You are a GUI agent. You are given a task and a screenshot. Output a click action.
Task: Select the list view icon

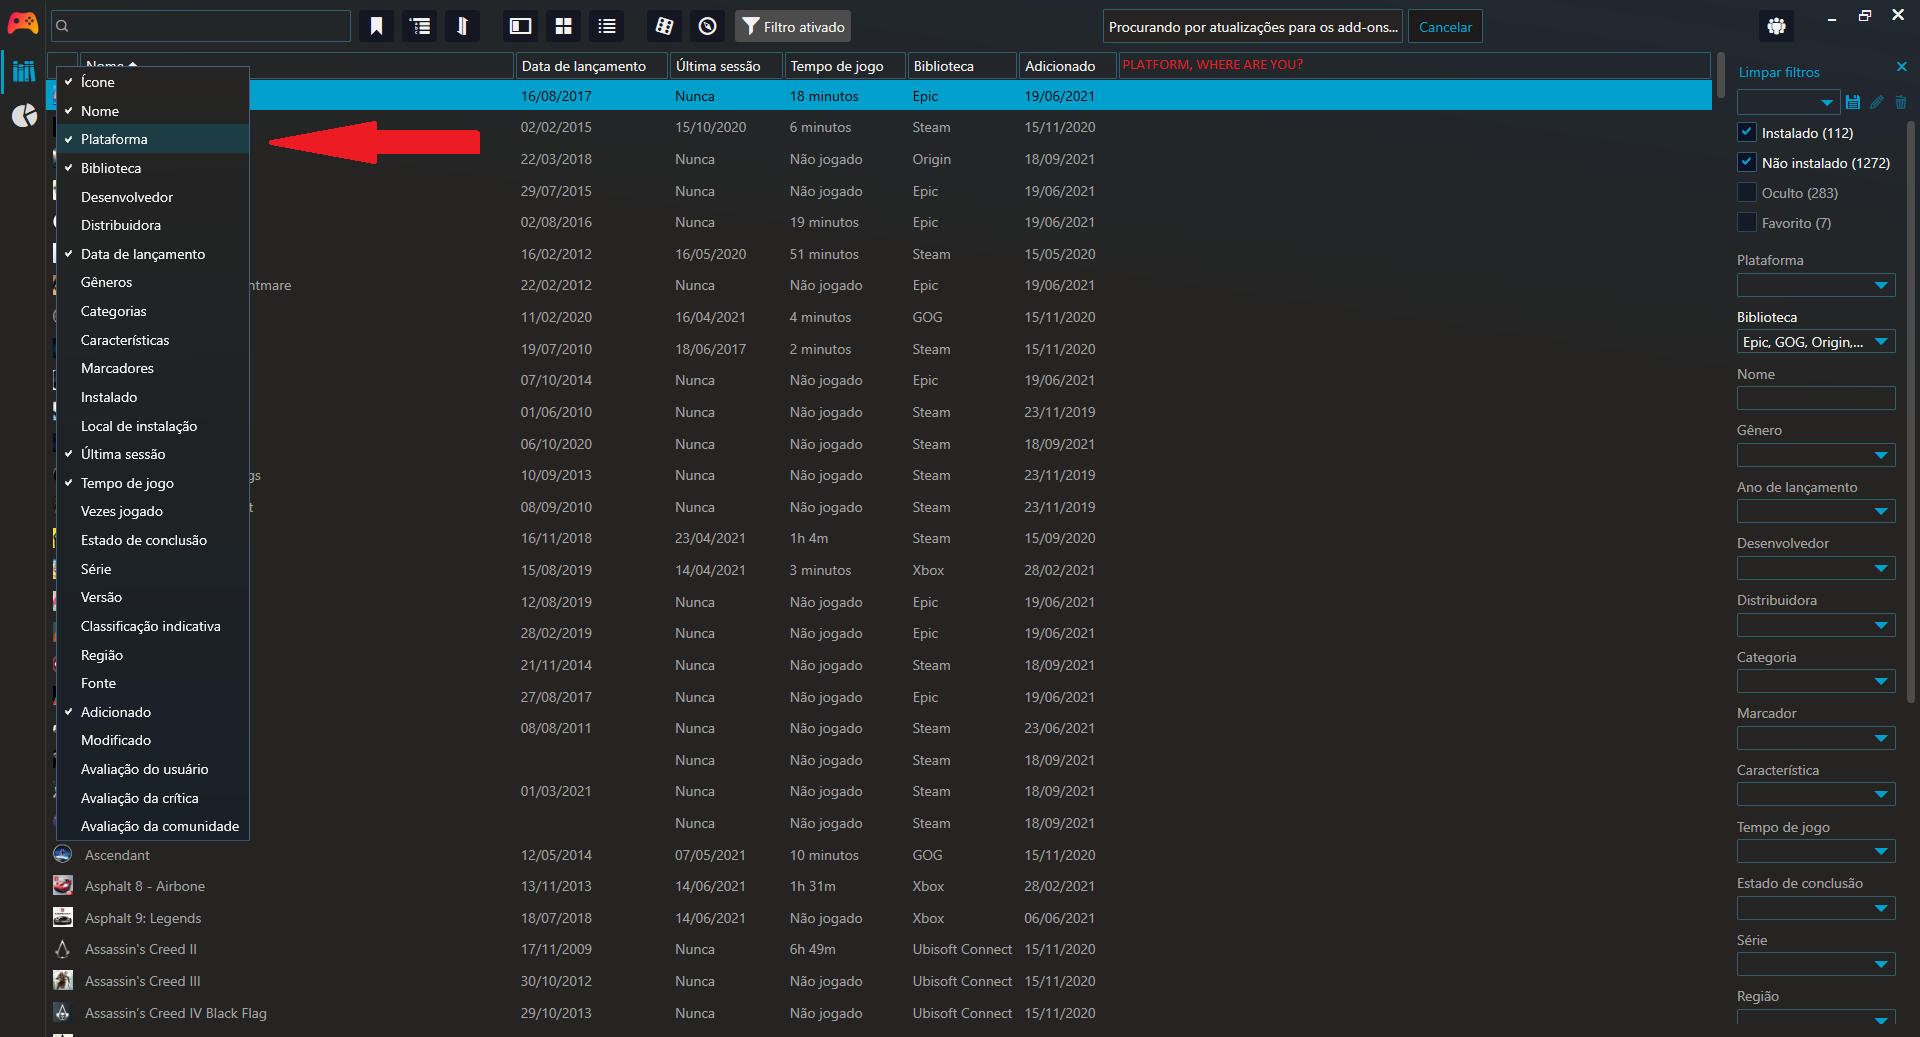(x=606, y=26)
